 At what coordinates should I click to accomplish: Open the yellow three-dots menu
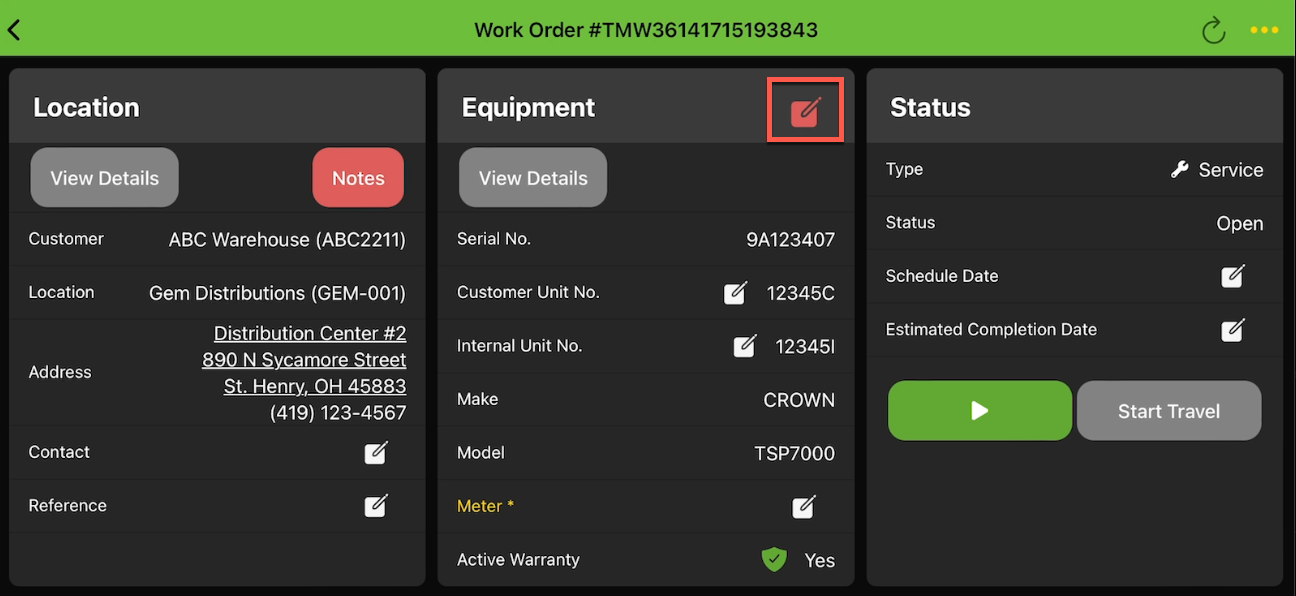point(1264,31)
